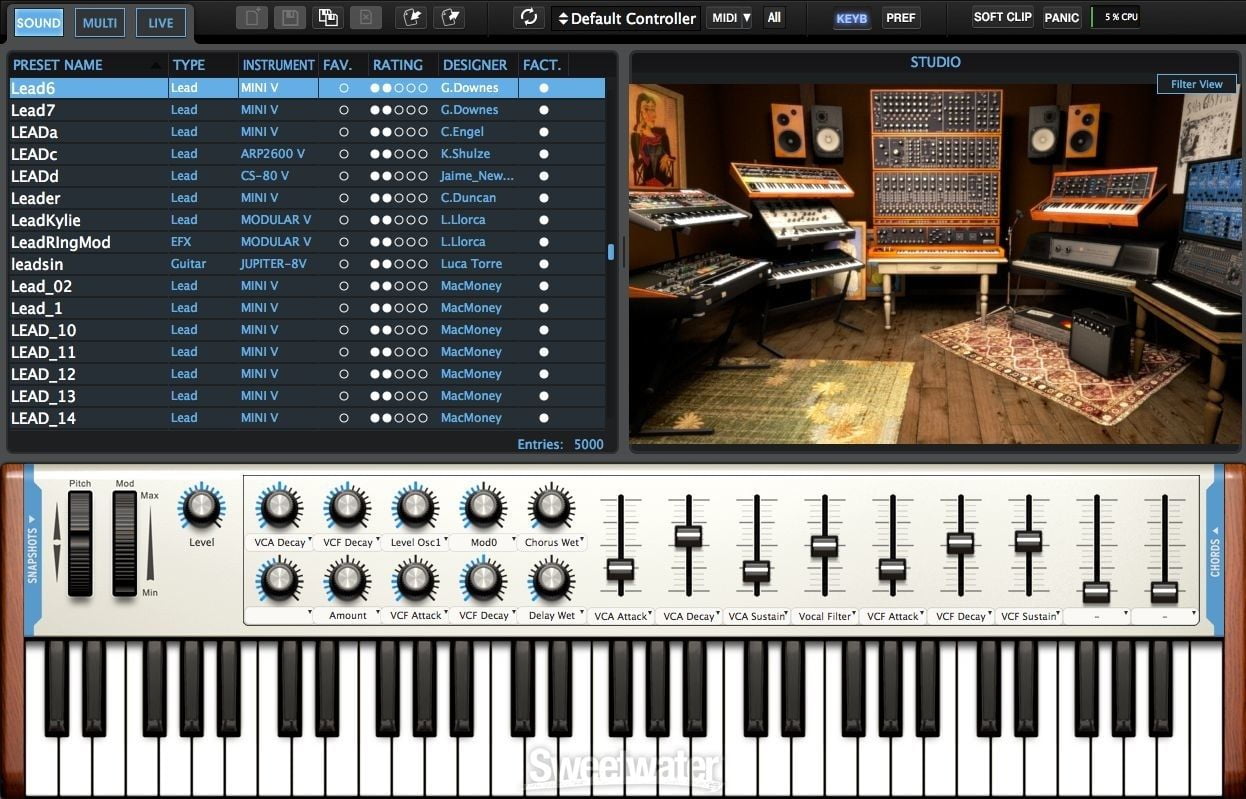This screenshot has height=799, width=1246.
Task: Click the Level knob
Action: click(x=202, y=507)
